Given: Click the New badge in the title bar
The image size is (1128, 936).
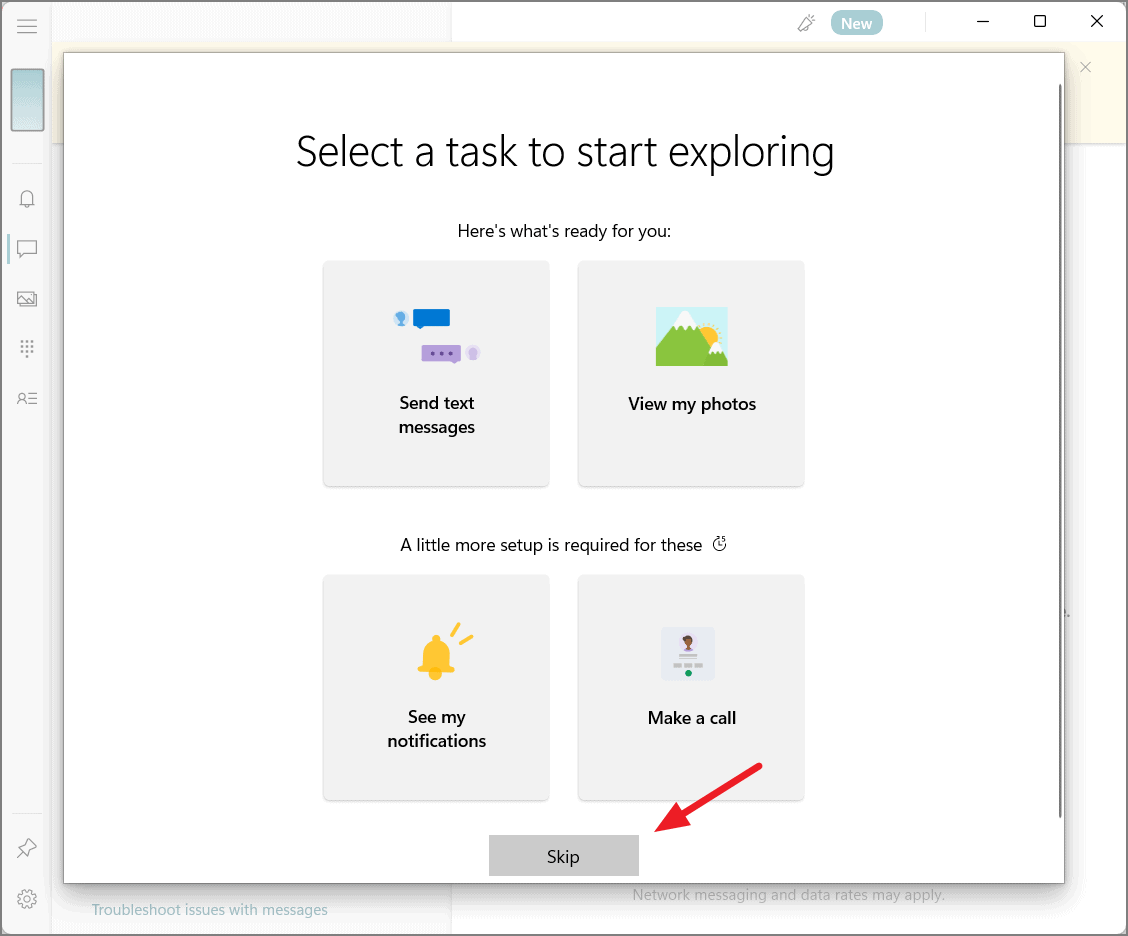Looking at the screenshot, I should tap(856, 22).
